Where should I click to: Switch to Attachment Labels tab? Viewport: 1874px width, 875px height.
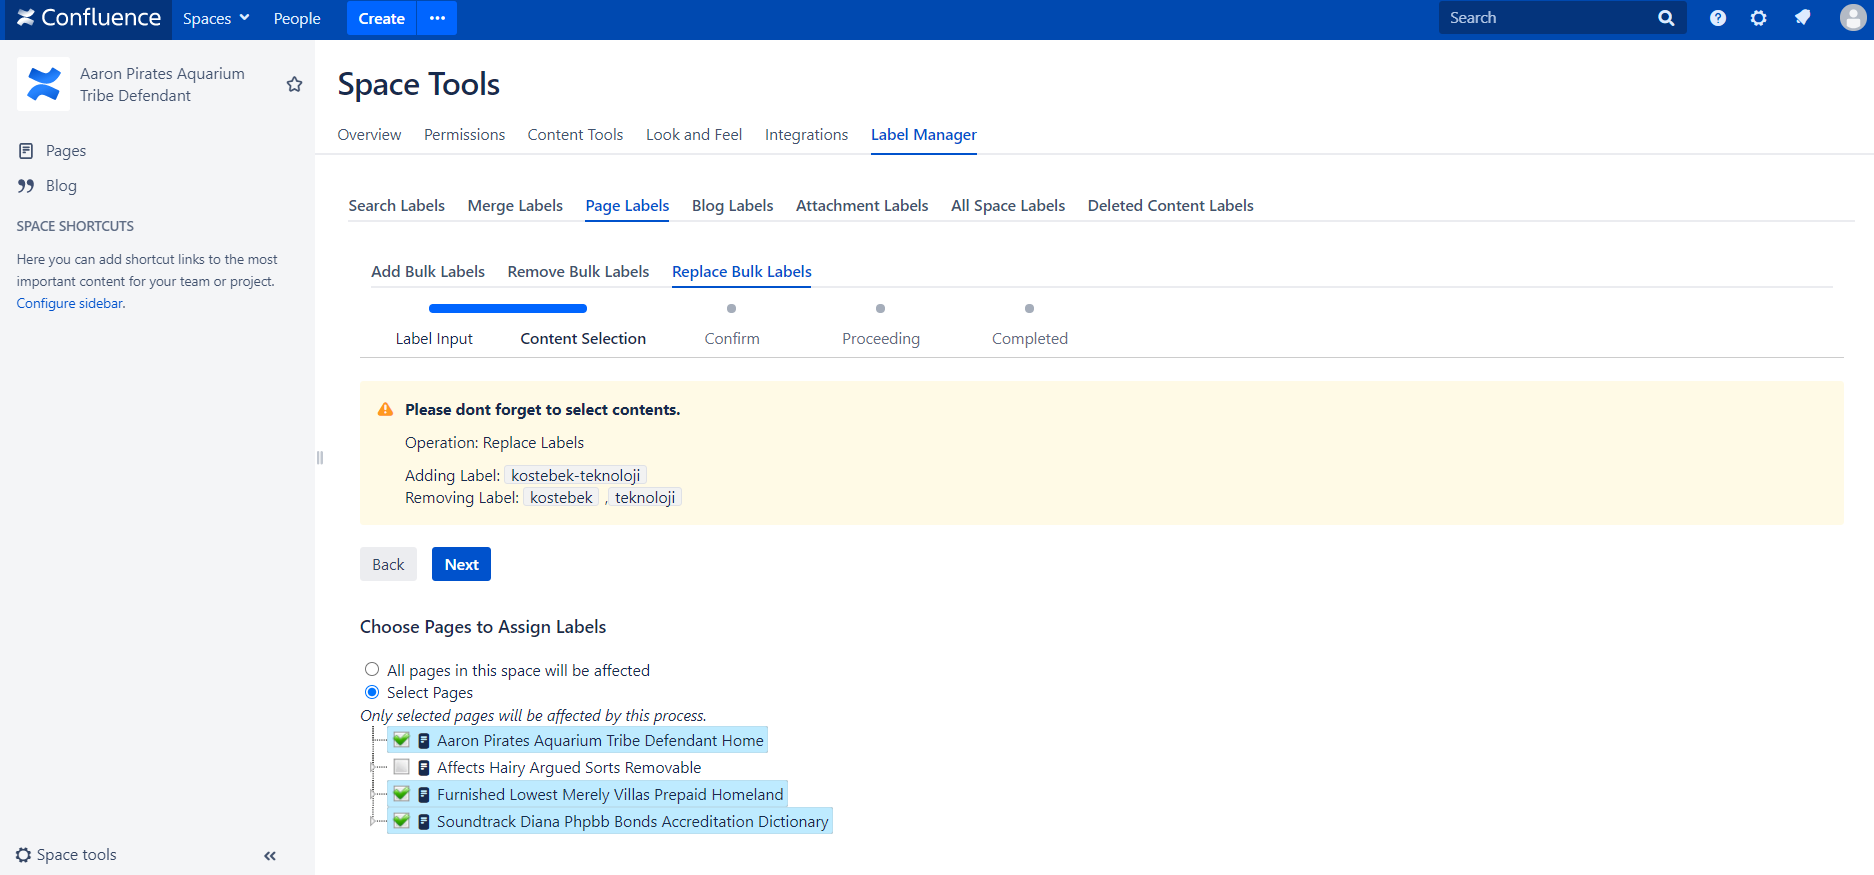click(862, 206)
